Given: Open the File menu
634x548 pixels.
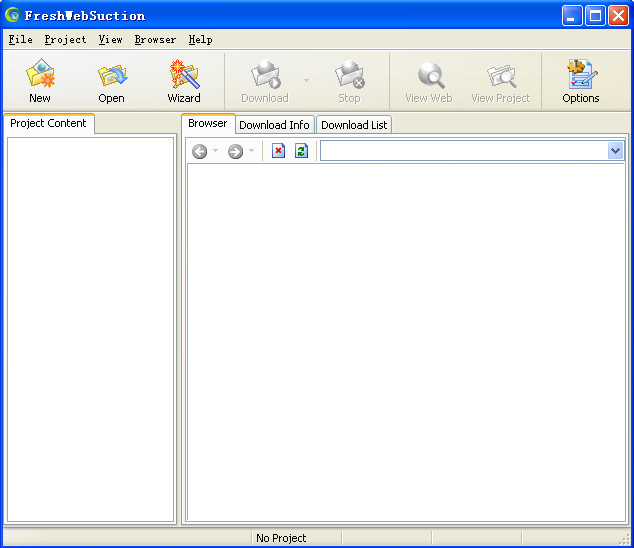Looking at the screenshot, I should 20,40.
